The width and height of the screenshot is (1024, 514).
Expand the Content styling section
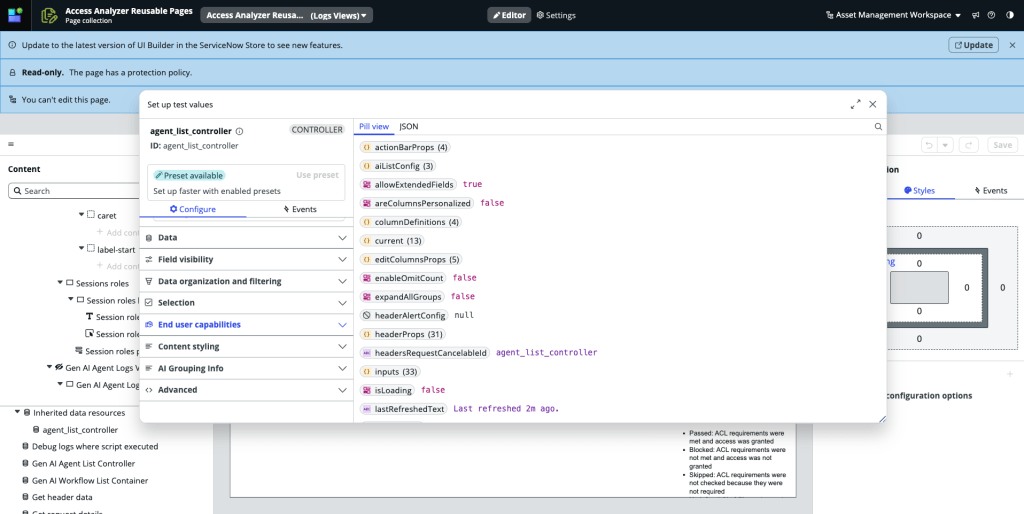point(246,347)
